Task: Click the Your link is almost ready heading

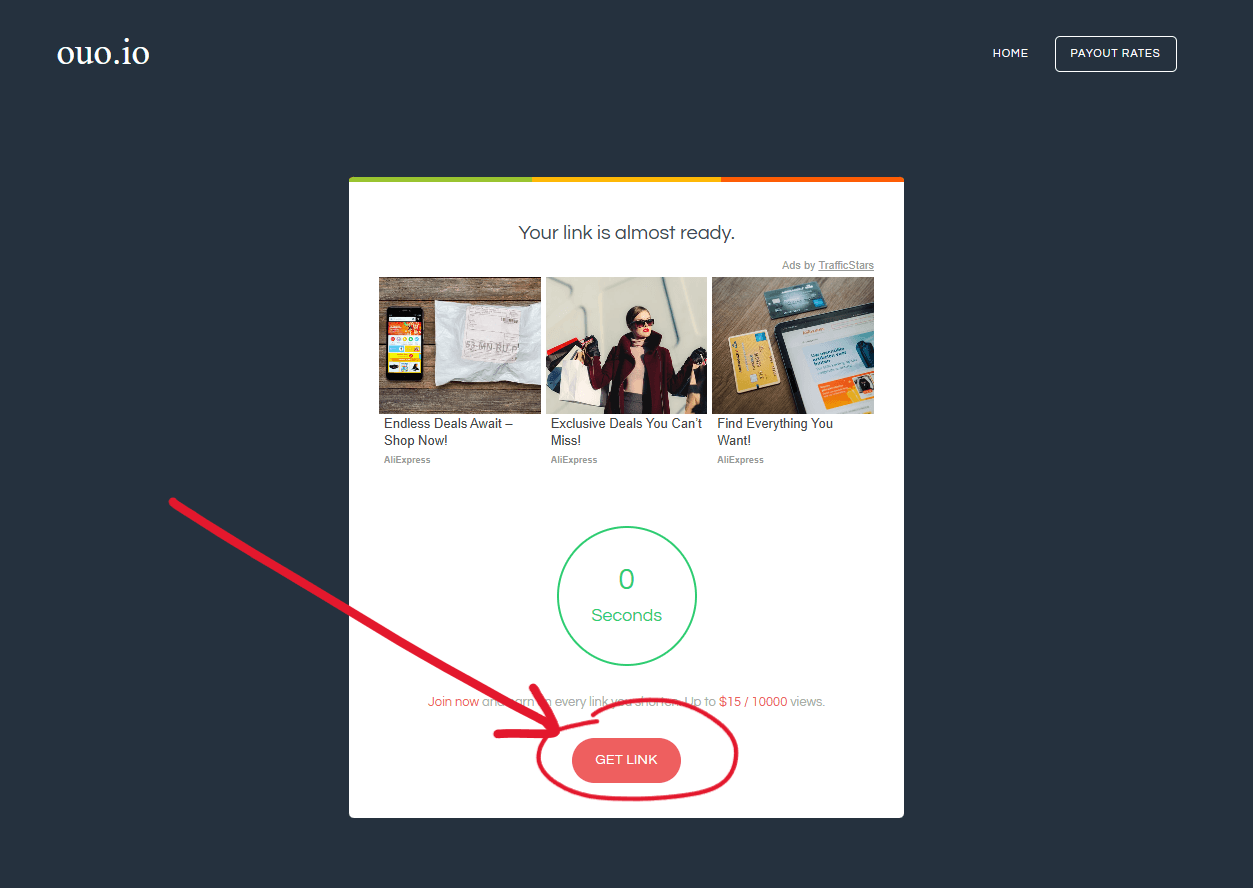Action: (626, 232)
